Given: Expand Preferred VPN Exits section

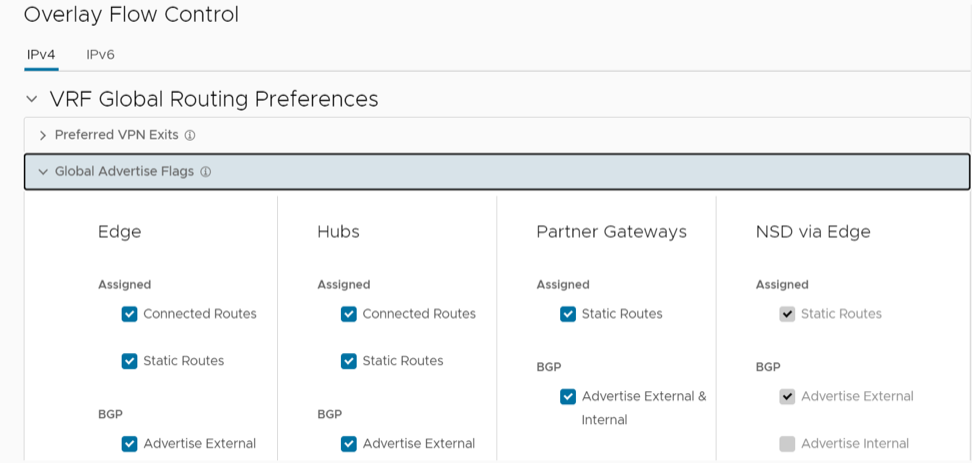Looking at the screenshot, I should 43,135.
